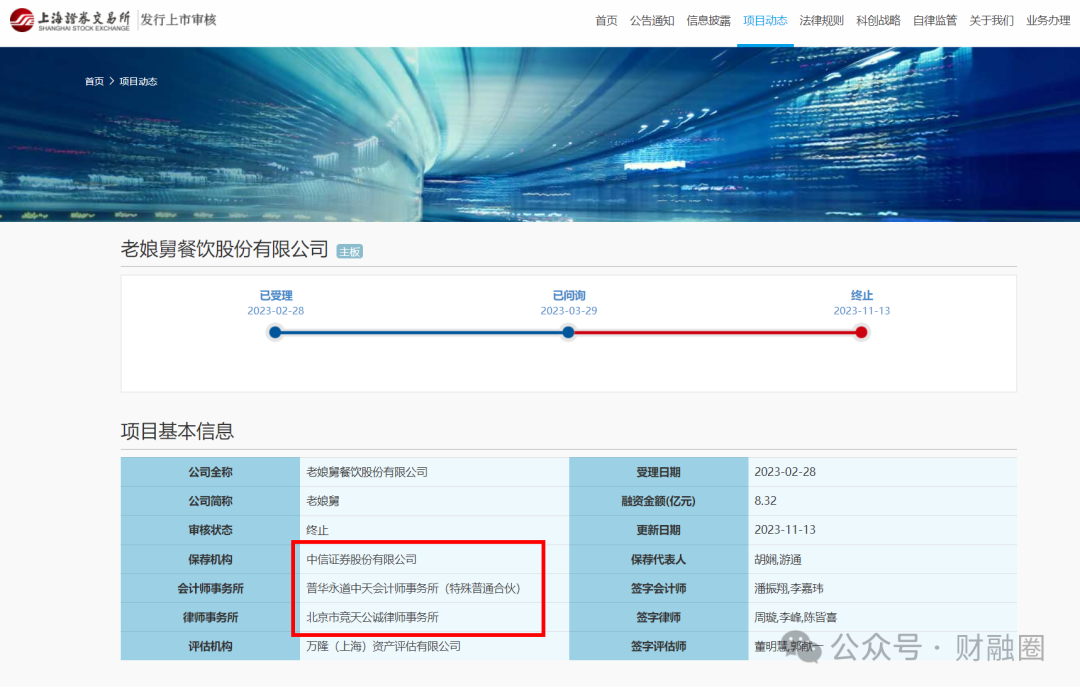Click the 保荐代表人 value 胡娴,游通
Screen dimensions: 1080x691
click(778, 560)
